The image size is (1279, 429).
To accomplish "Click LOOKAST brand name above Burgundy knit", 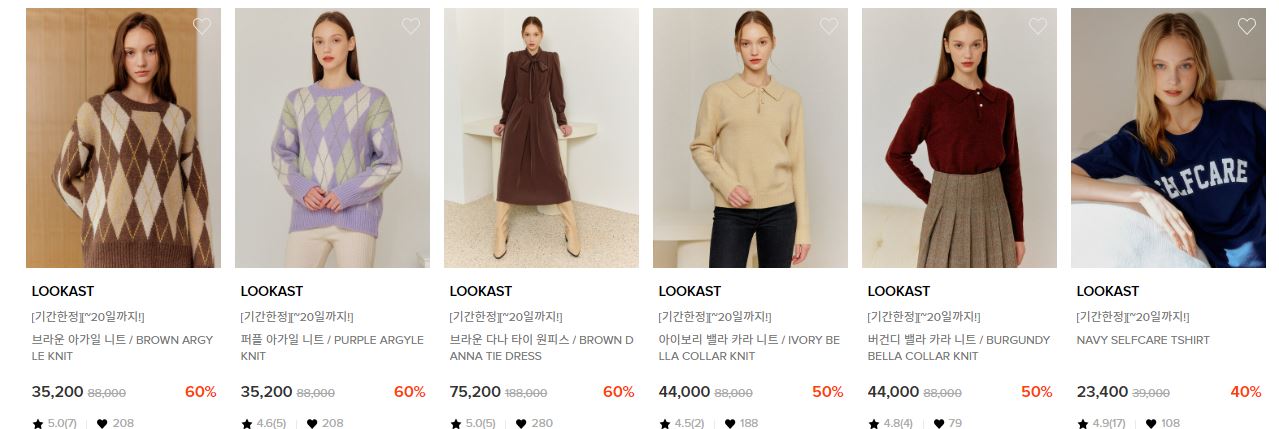I will click(899, 291).
